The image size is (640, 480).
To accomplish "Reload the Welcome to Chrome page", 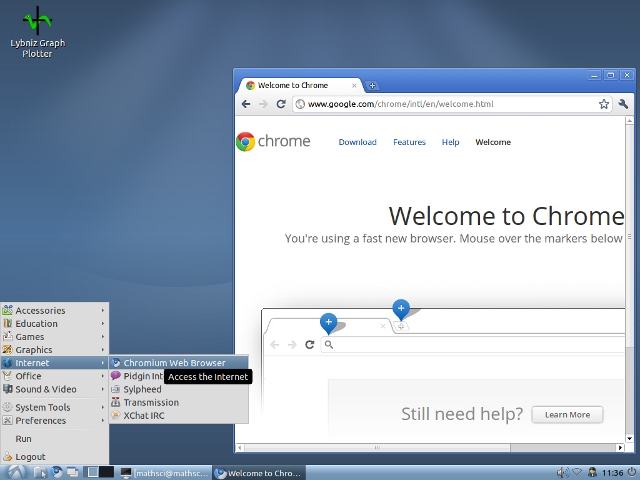I will click(x=281, y=104).
